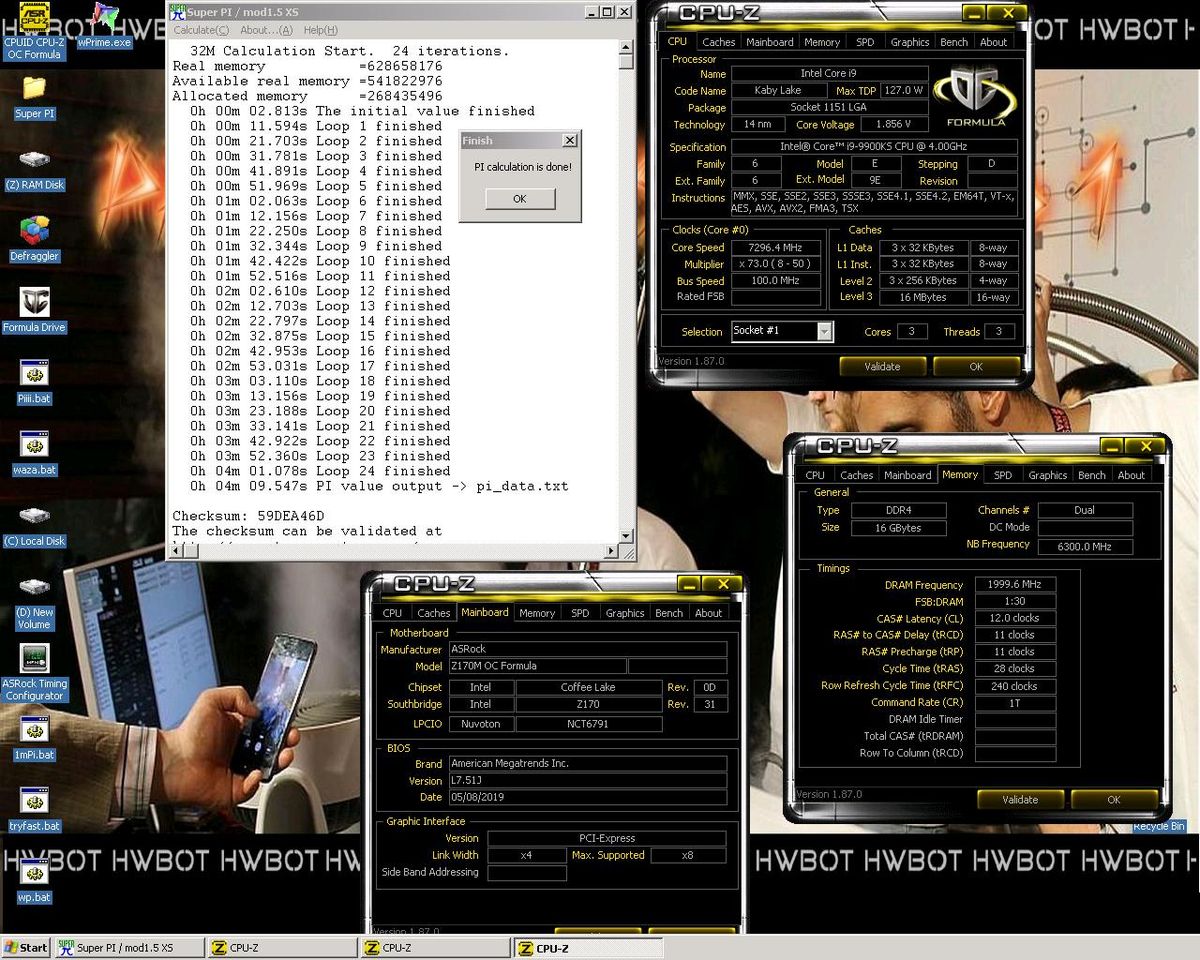Screen dimensions: 1200x960
Task: Open About tab in Mainboard CPU-Z window
Action: pos(708,613)
